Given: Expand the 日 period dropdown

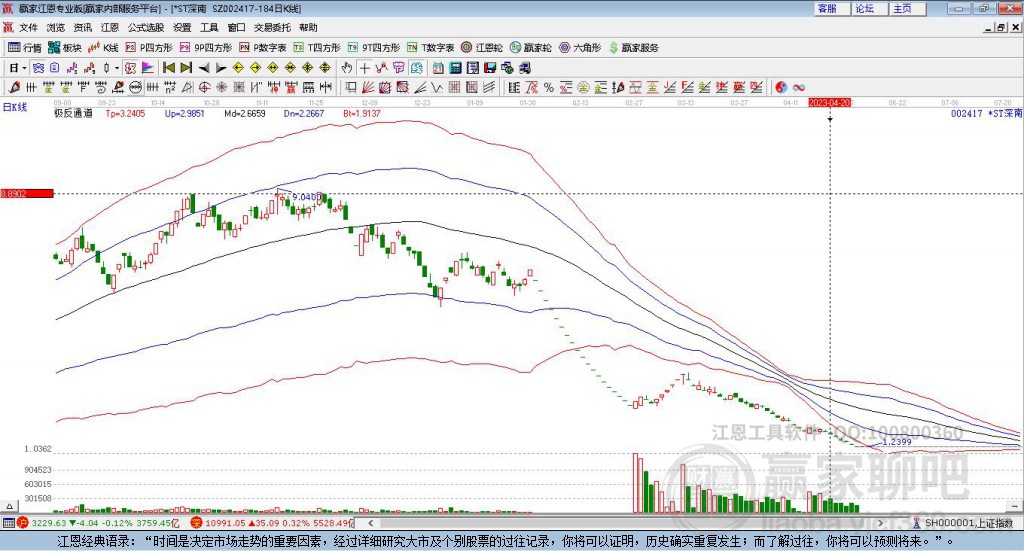Looking at the screenshot, I should pos(24,68).
